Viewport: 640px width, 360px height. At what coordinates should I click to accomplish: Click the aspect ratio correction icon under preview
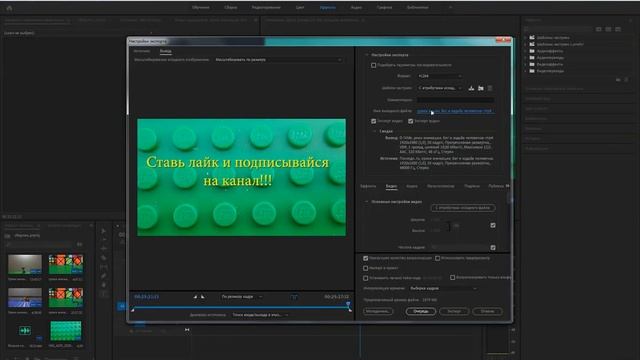click(x=294, y=297)
